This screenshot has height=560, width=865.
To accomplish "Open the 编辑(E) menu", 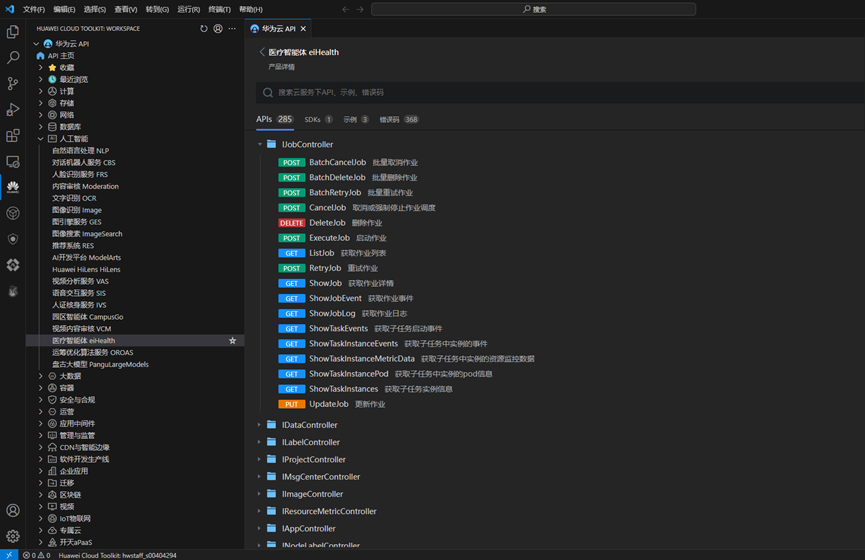I will click(64, 9).
